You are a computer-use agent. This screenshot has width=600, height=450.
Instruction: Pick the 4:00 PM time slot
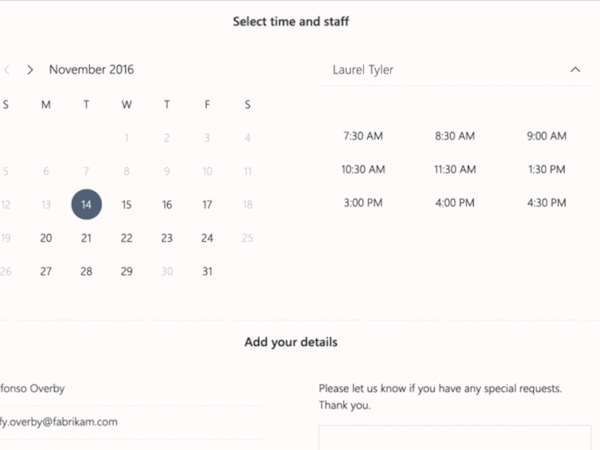455,204
